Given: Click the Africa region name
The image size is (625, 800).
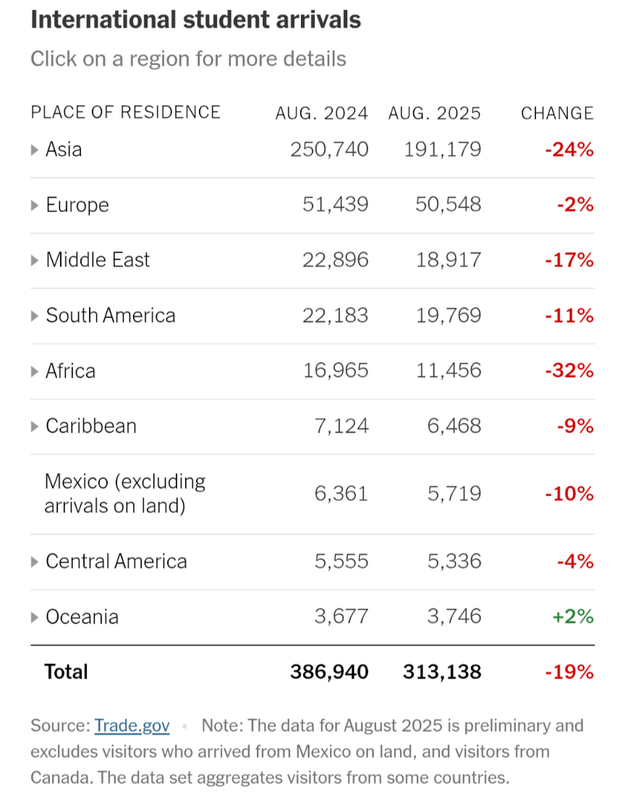Looking at the screenshot, I should pyautogui.click(x=70, y=371).
